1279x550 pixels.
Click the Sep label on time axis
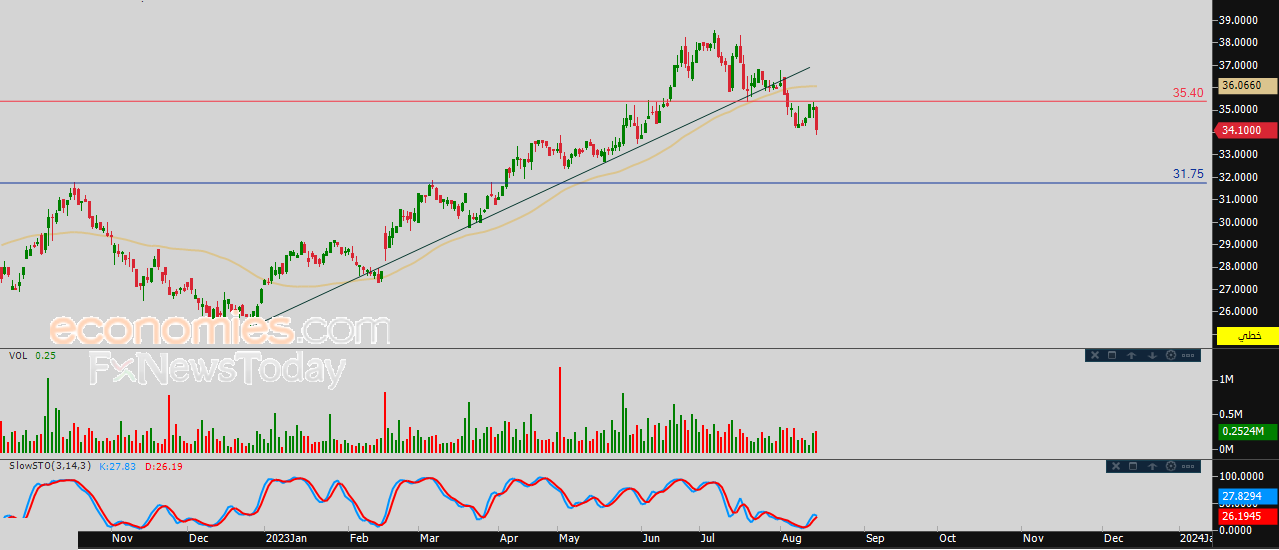pyautogui.click(x=875, y=538)
